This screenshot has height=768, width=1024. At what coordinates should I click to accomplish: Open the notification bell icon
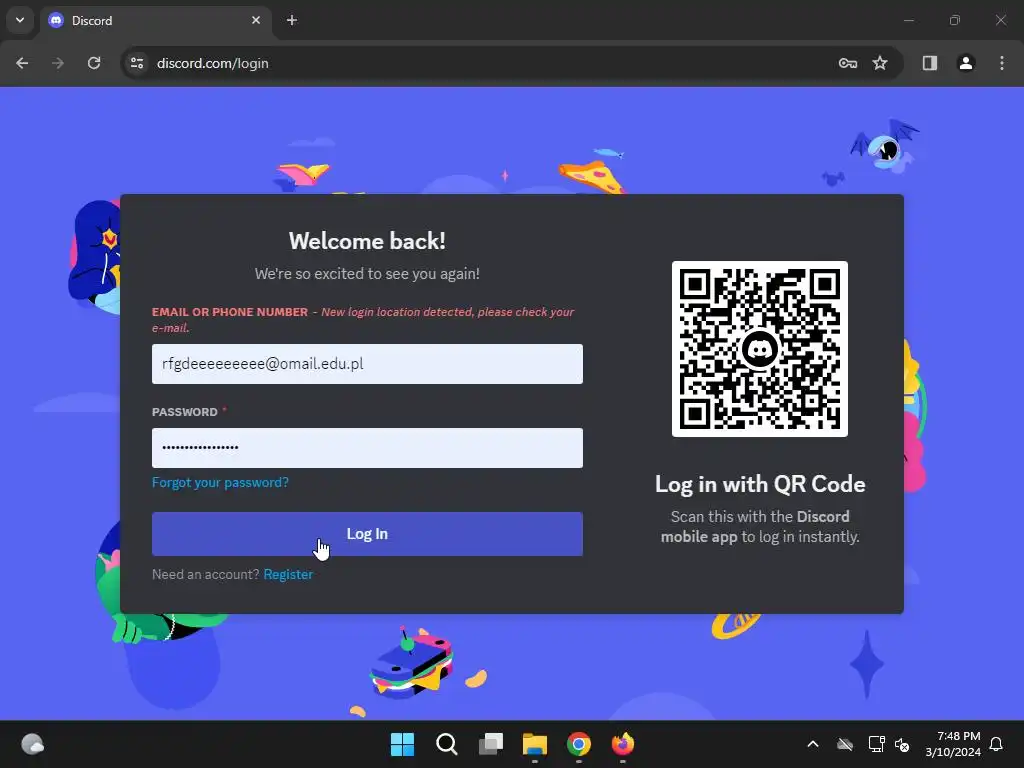(997, 744)
